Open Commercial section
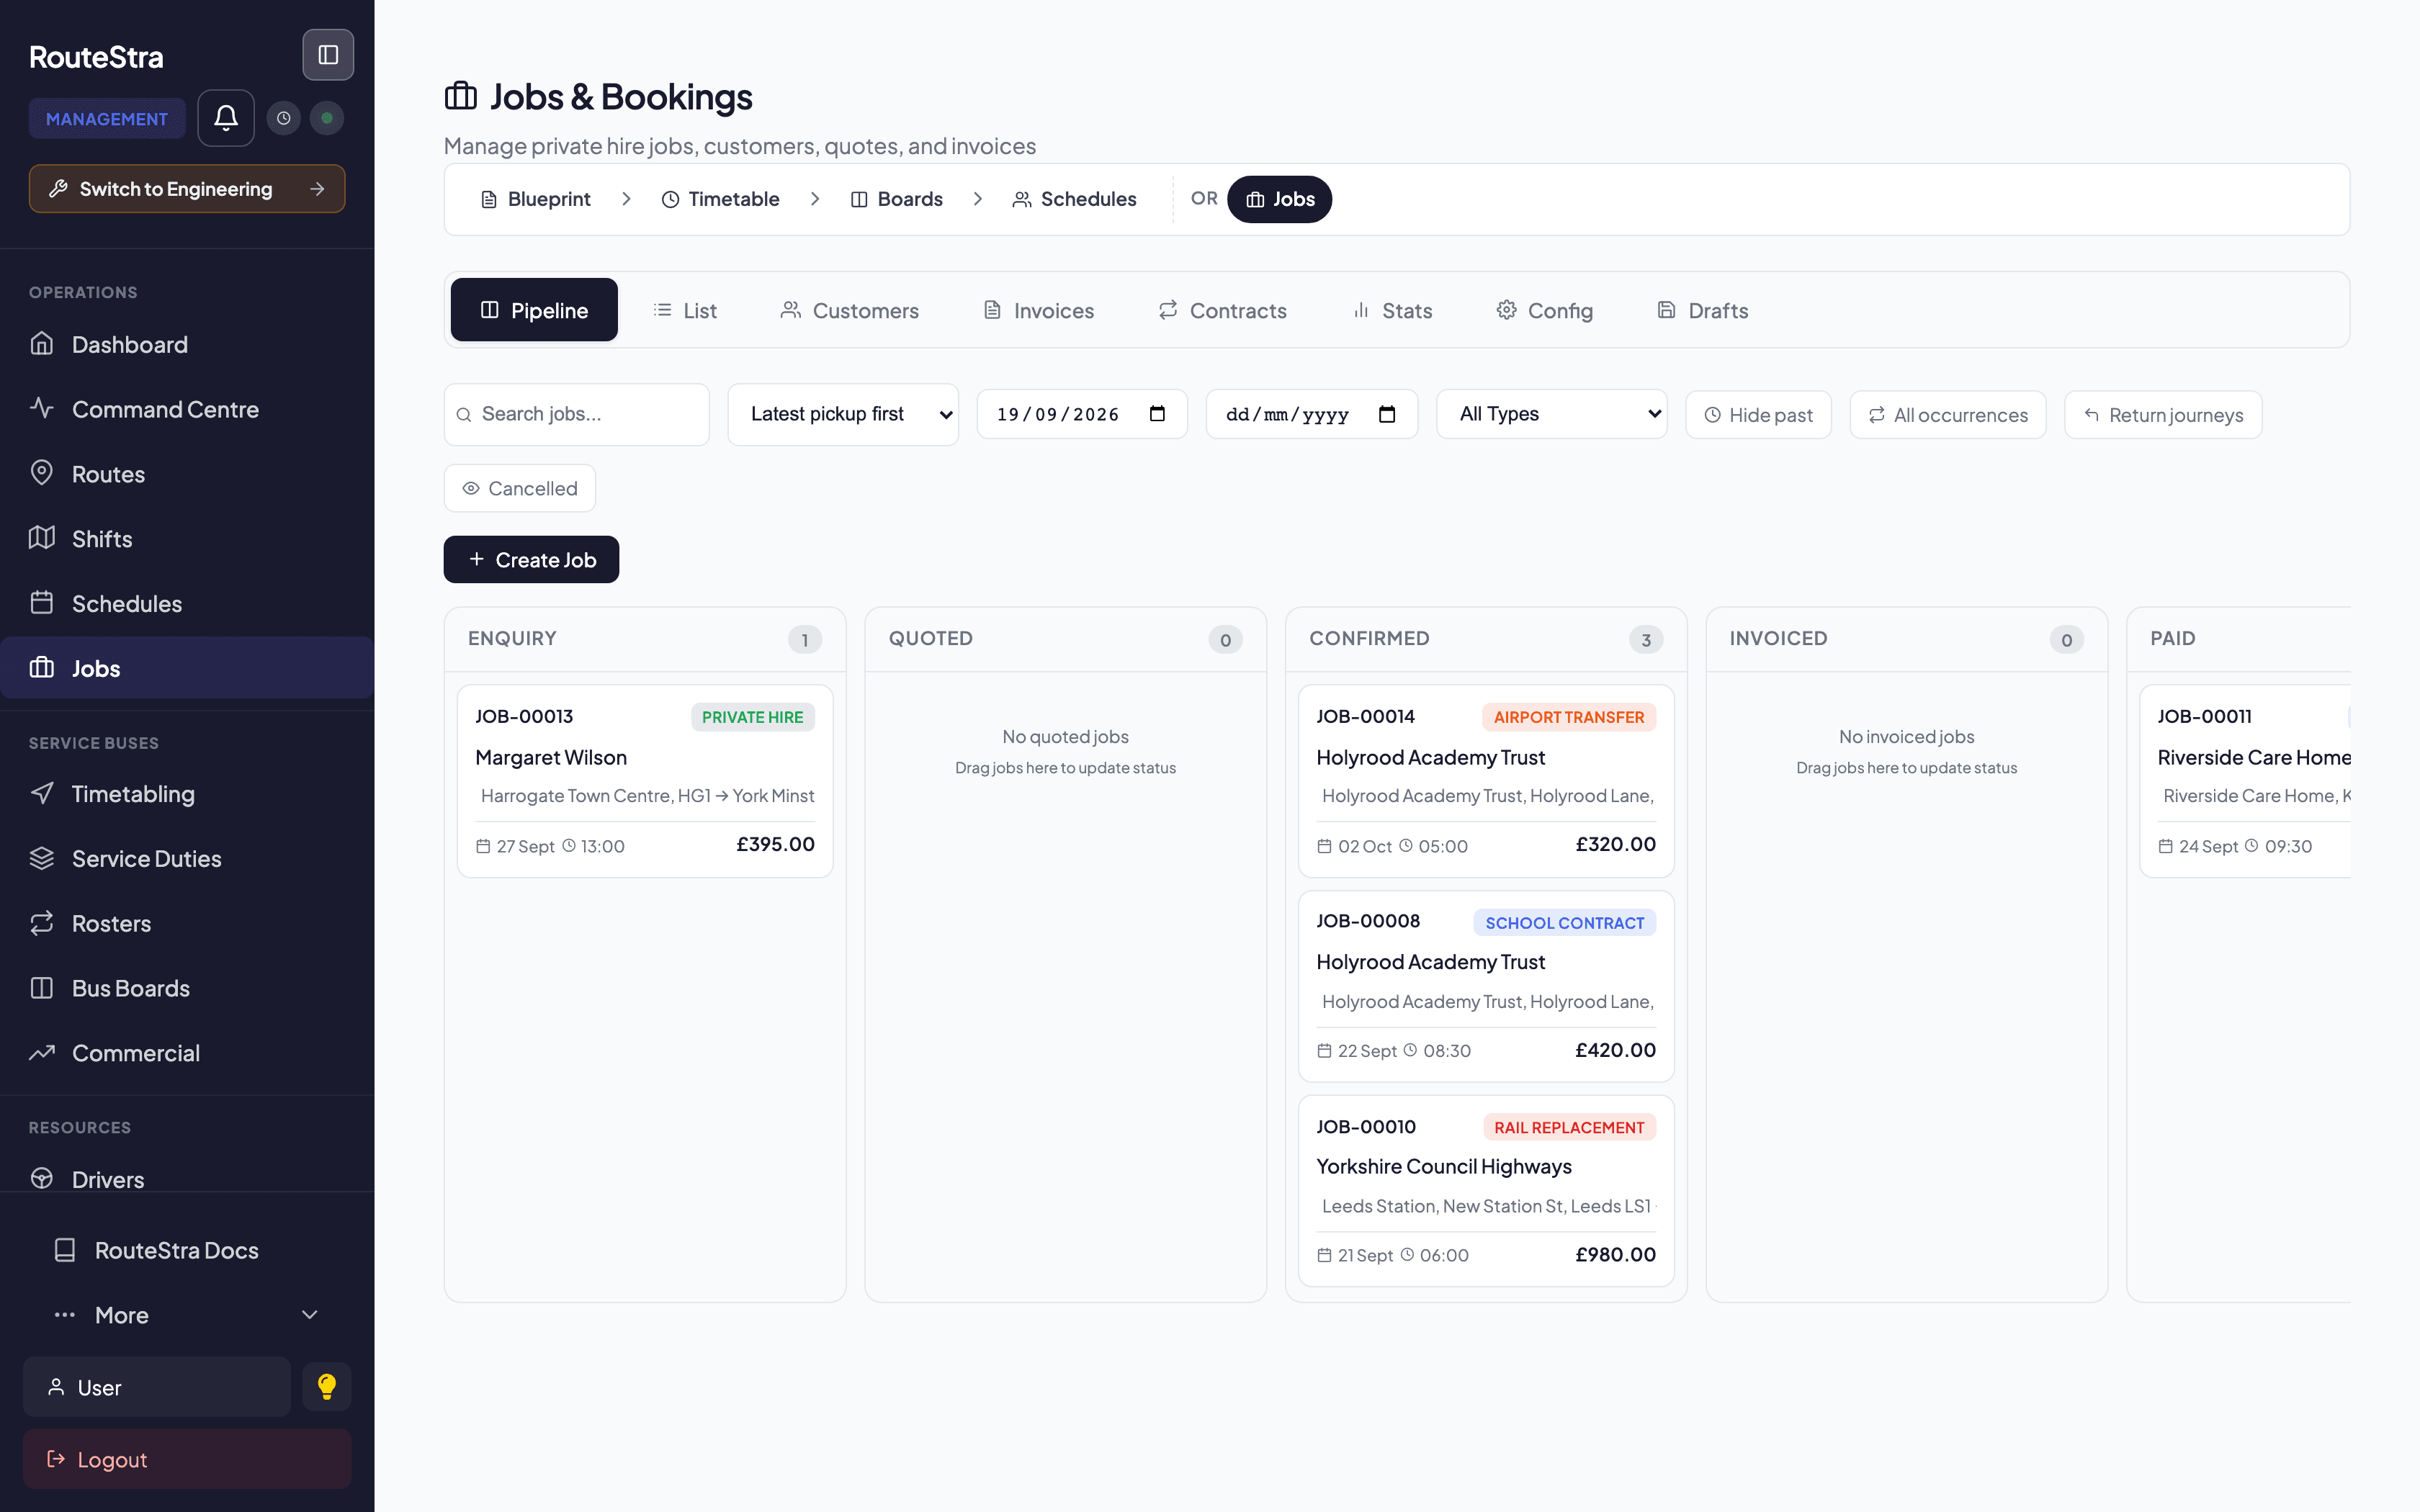The width and height of the screenshot is (2420, 1512). (187, 1053)
